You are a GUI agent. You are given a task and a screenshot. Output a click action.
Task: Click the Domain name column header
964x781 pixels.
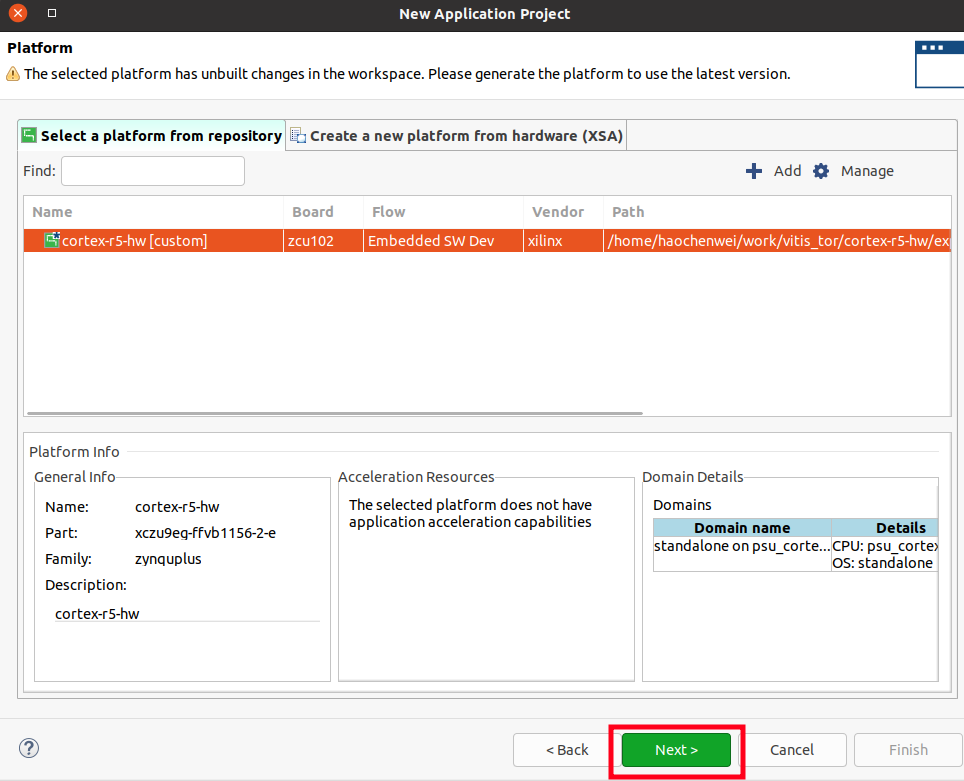pos(742,528)
